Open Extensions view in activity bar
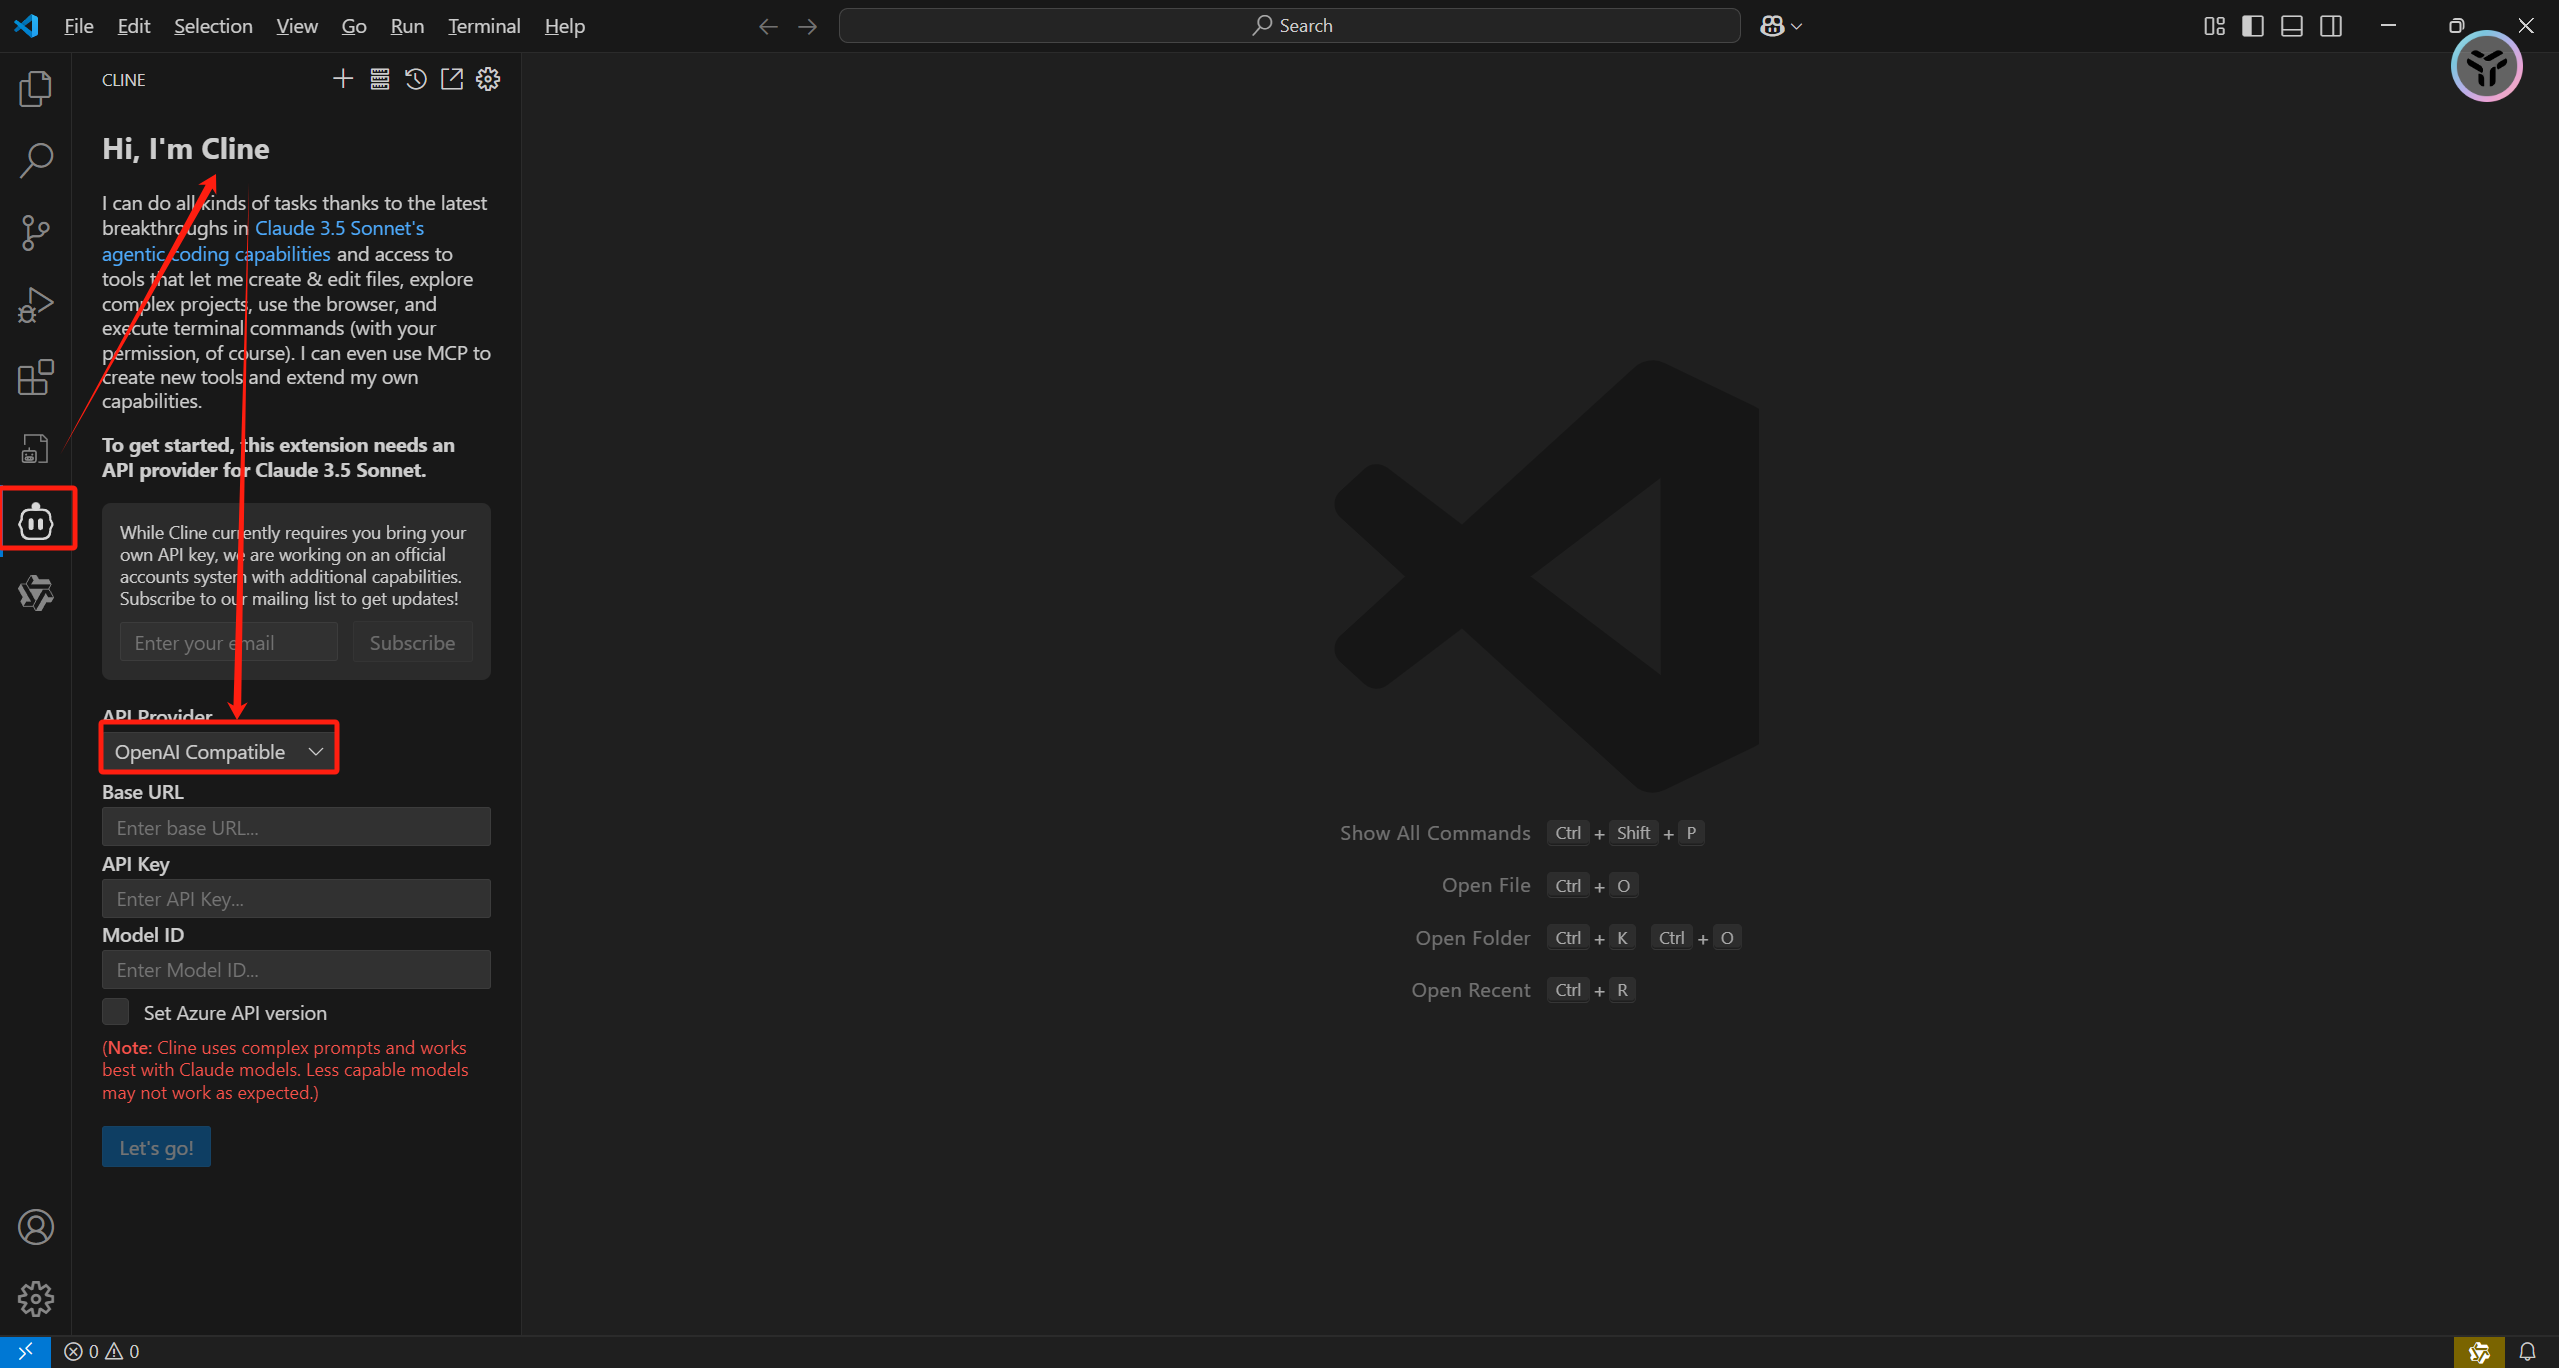2559x1368 pixels. tap(36, 377)
